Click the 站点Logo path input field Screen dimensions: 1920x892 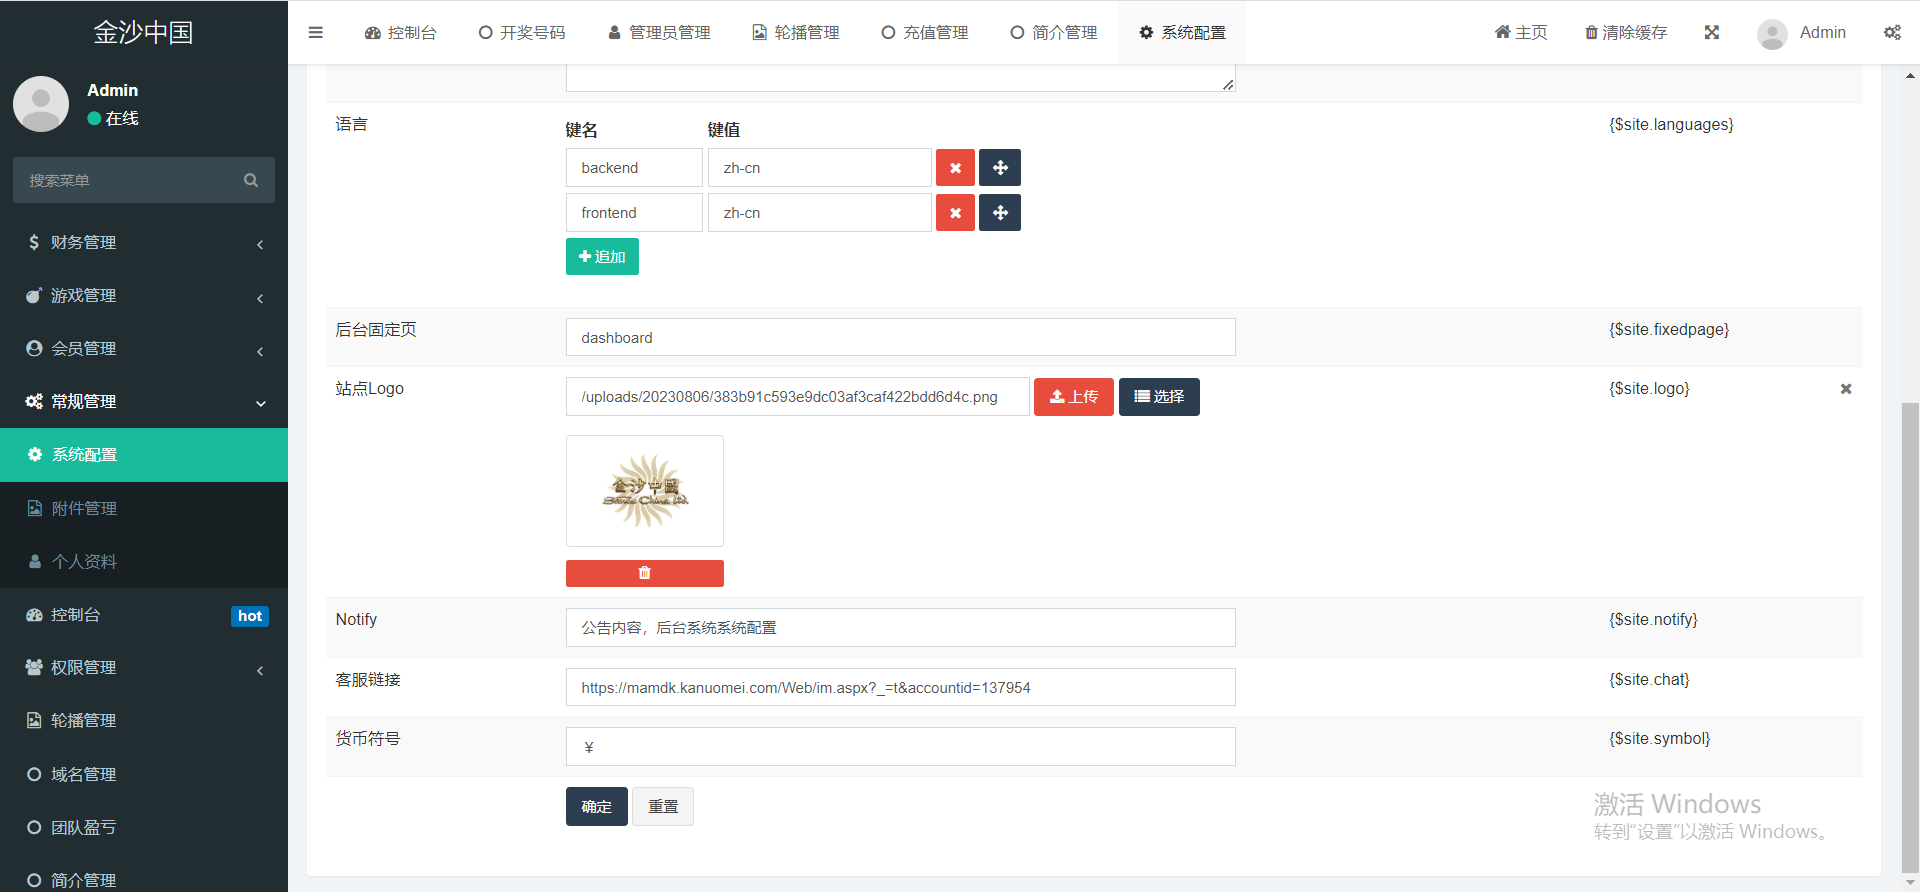[798, 397]
